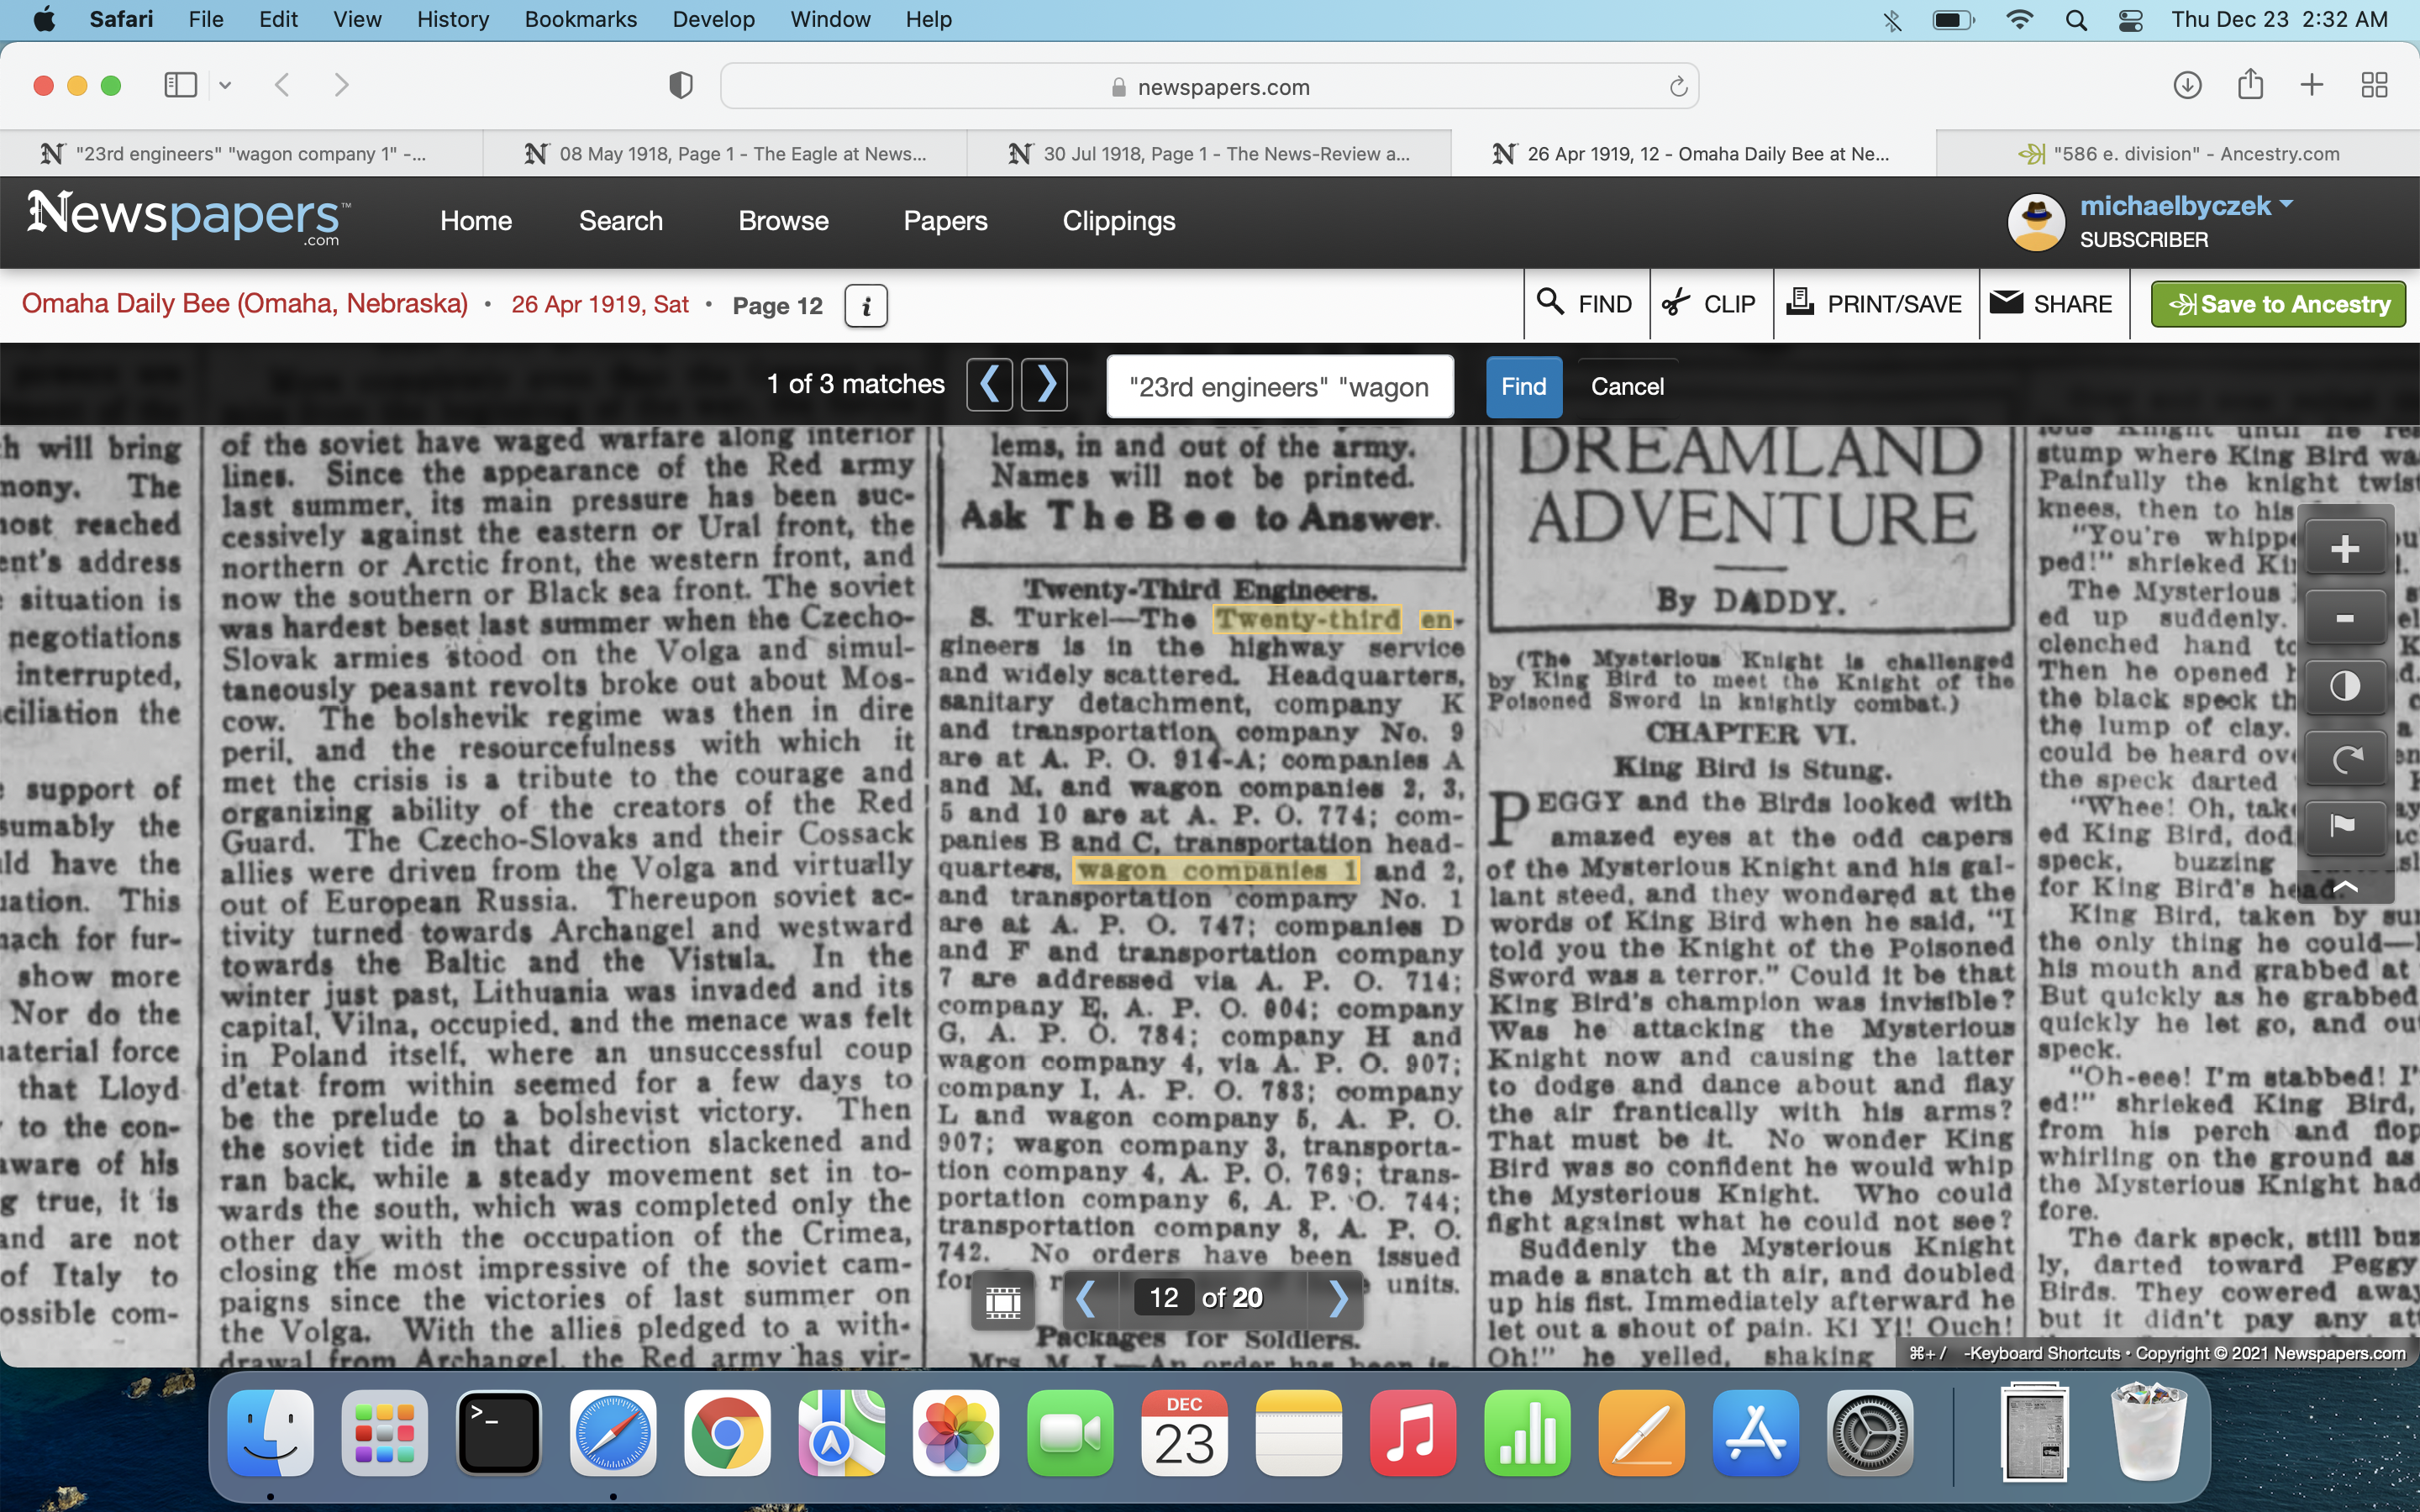This screenshot has height=1512, width=2420.
Task: Click SHARE envelope button
Action: point(2051,304)
